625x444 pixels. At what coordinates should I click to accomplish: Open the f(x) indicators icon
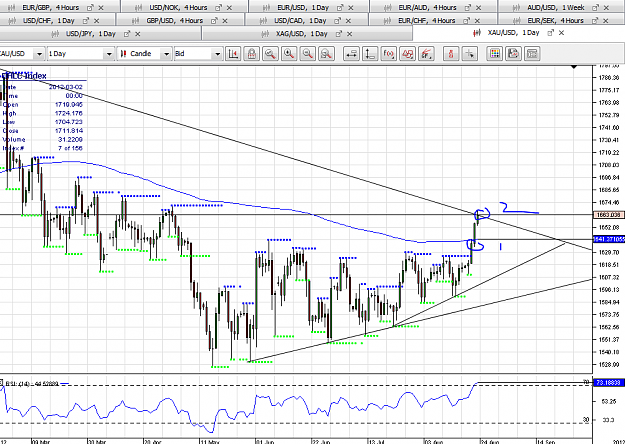[389, 53]
